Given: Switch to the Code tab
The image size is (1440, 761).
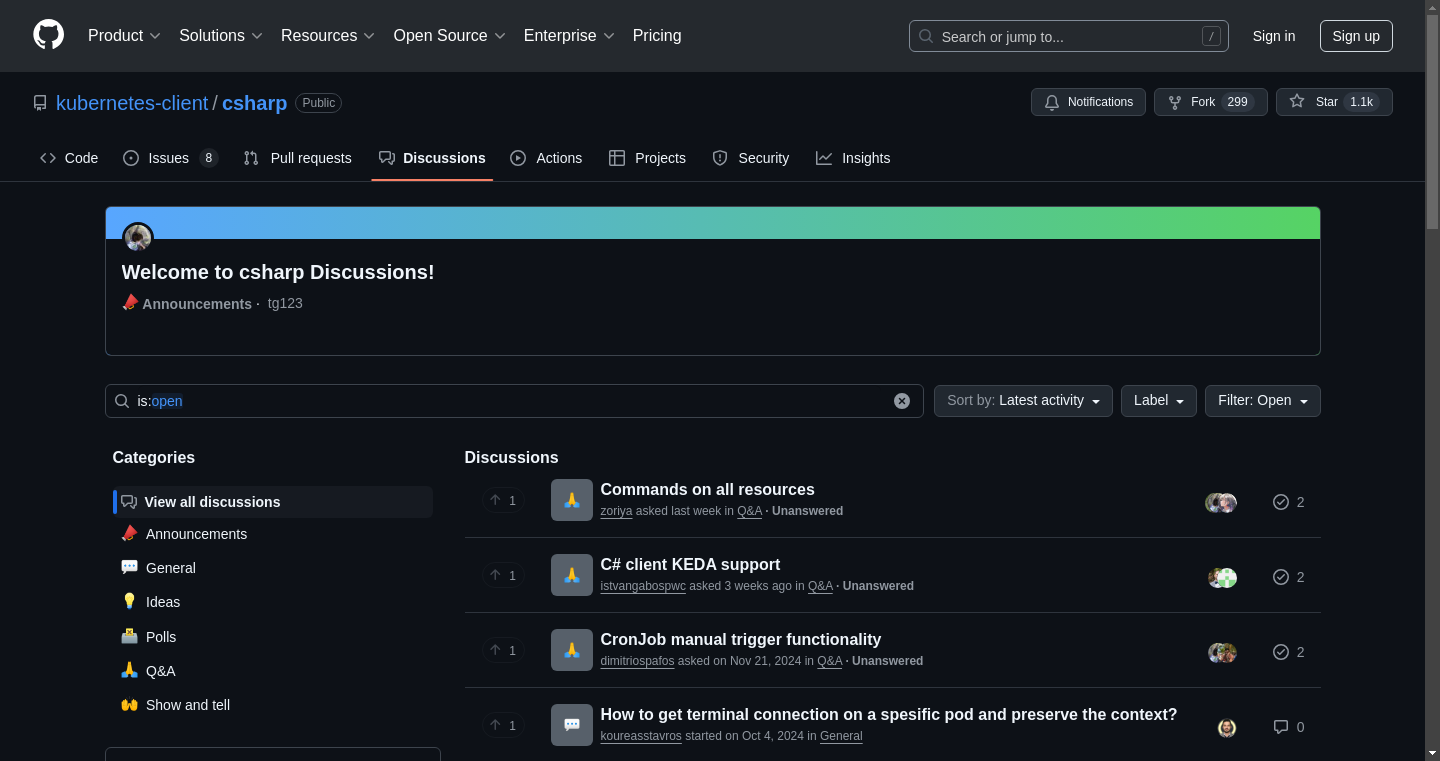Looking at the screenshot, I should coord(69,158).
